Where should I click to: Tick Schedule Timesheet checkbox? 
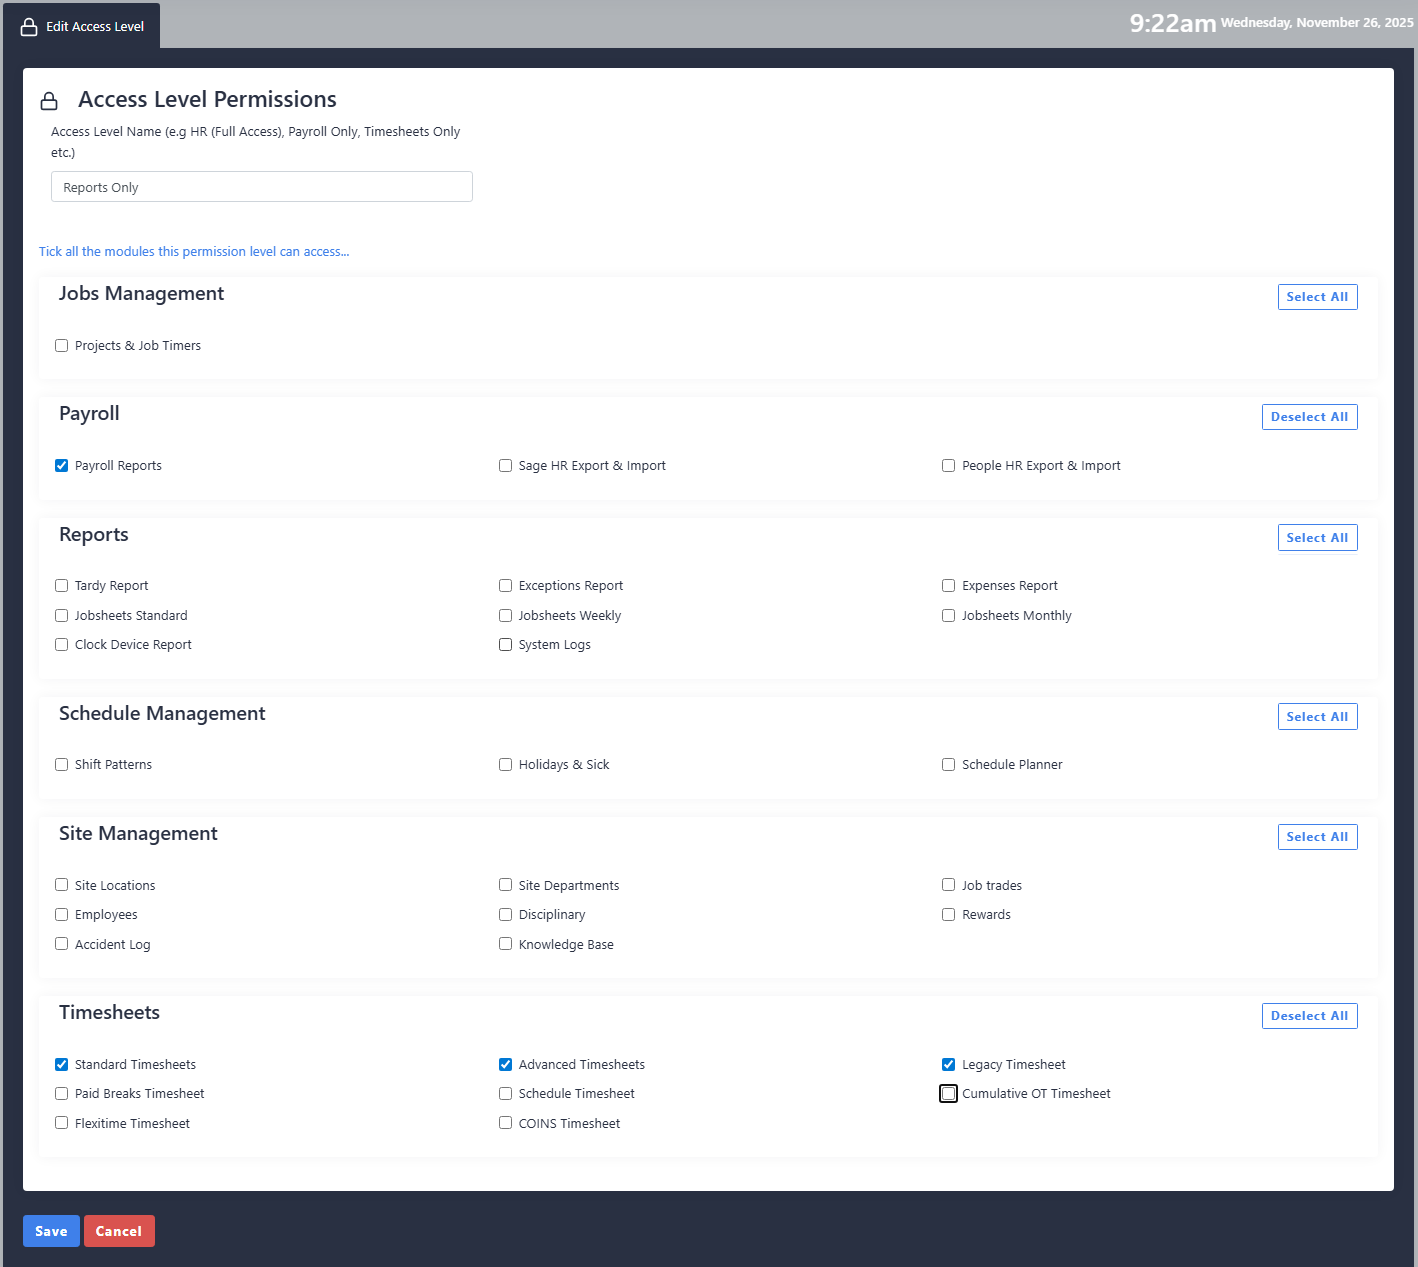[x=506, y=1094]
